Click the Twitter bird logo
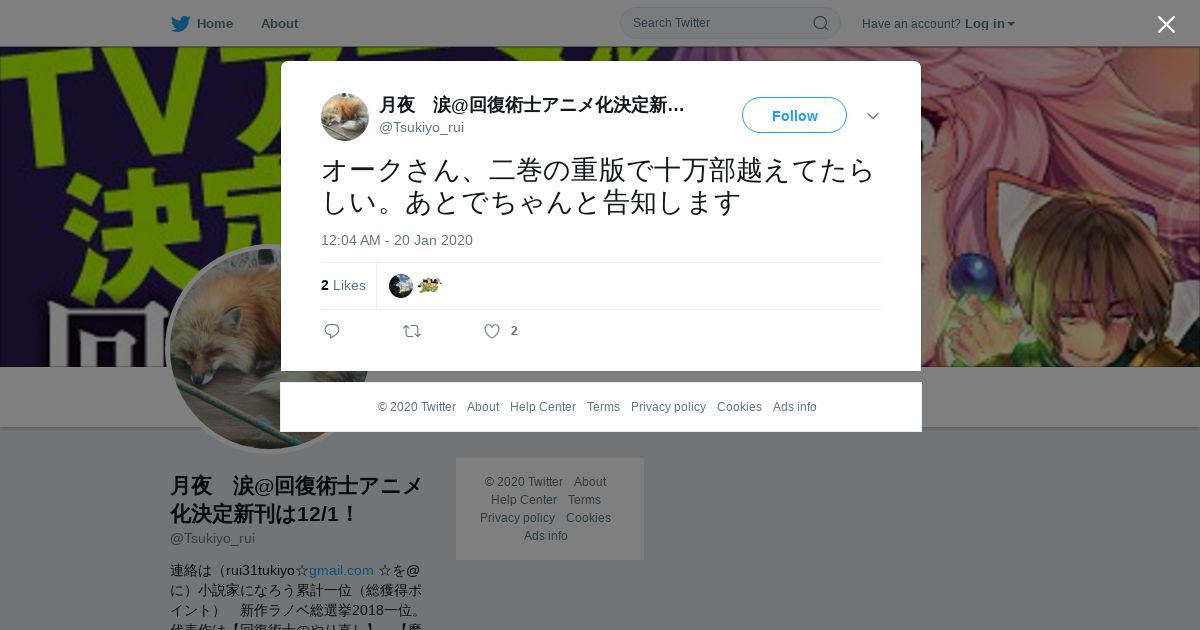 pyautogui.click(x=180, y=24)
